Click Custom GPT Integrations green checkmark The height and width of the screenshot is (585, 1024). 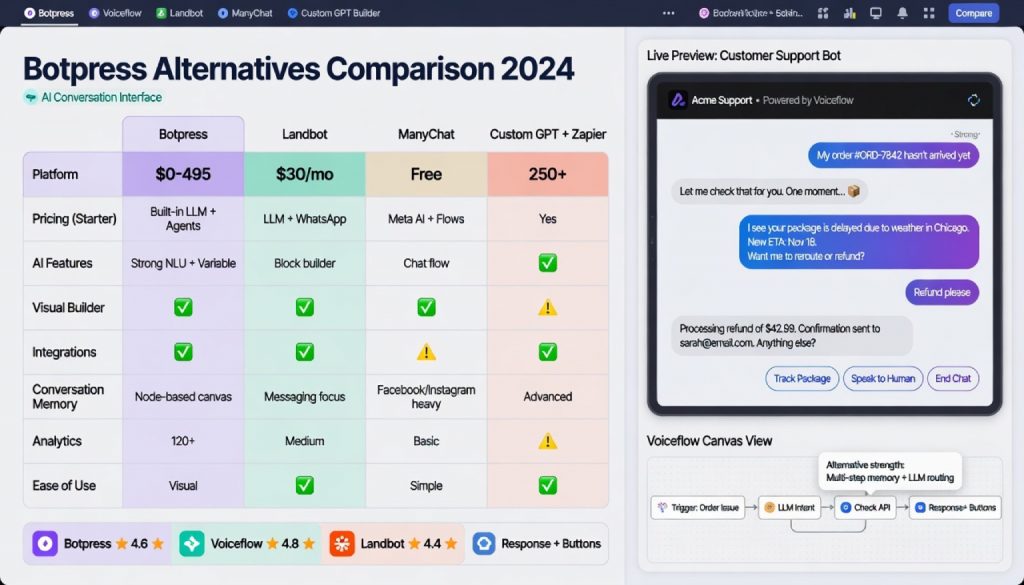547,352
